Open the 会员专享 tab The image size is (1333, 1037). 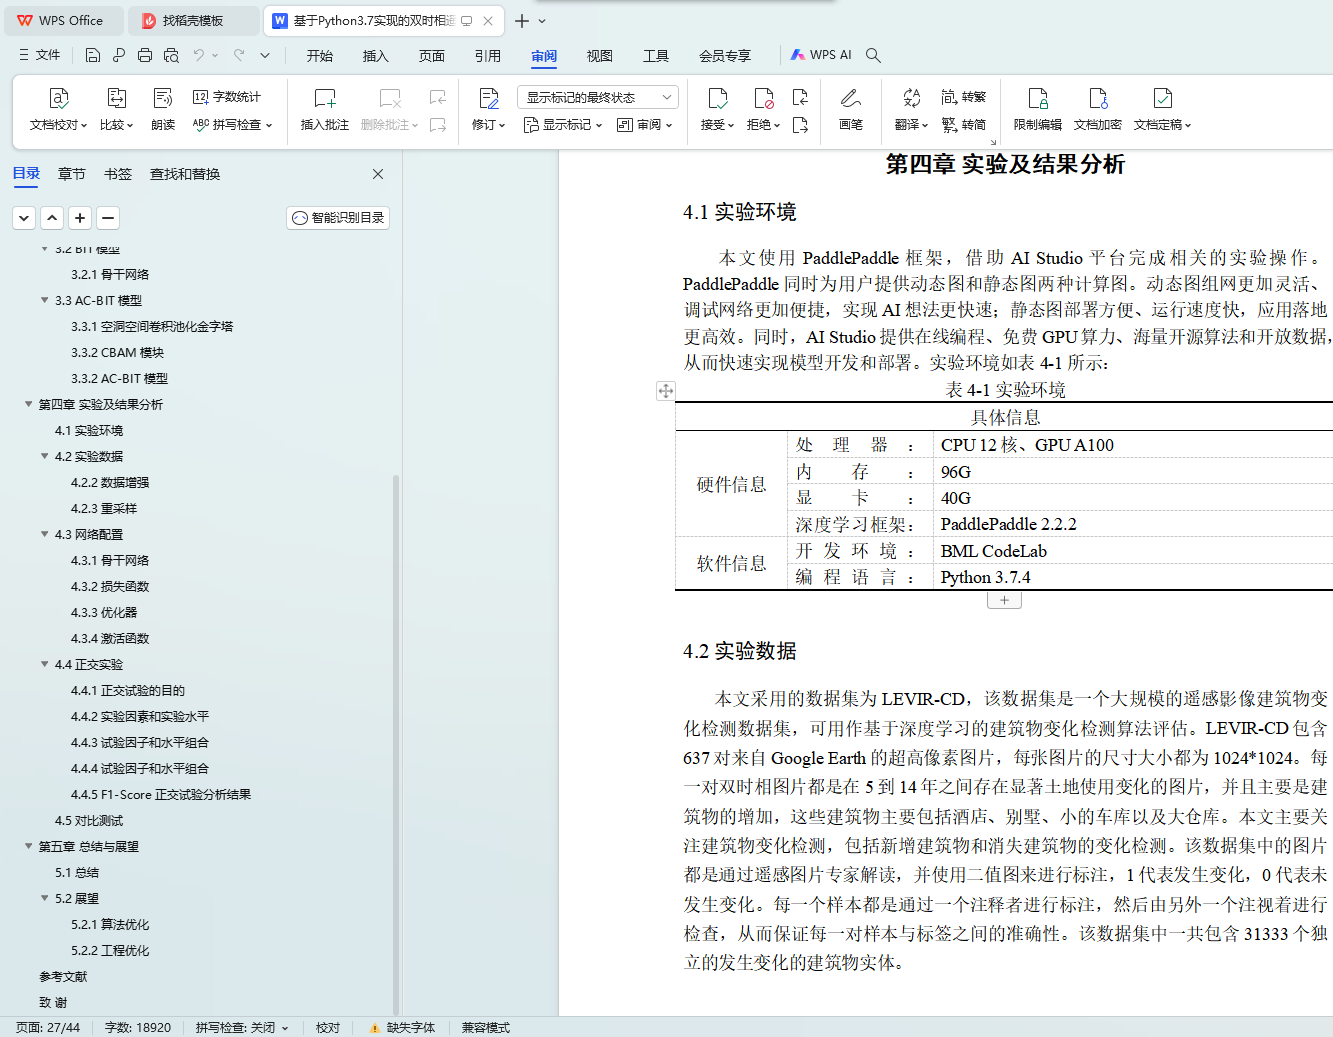725,56
